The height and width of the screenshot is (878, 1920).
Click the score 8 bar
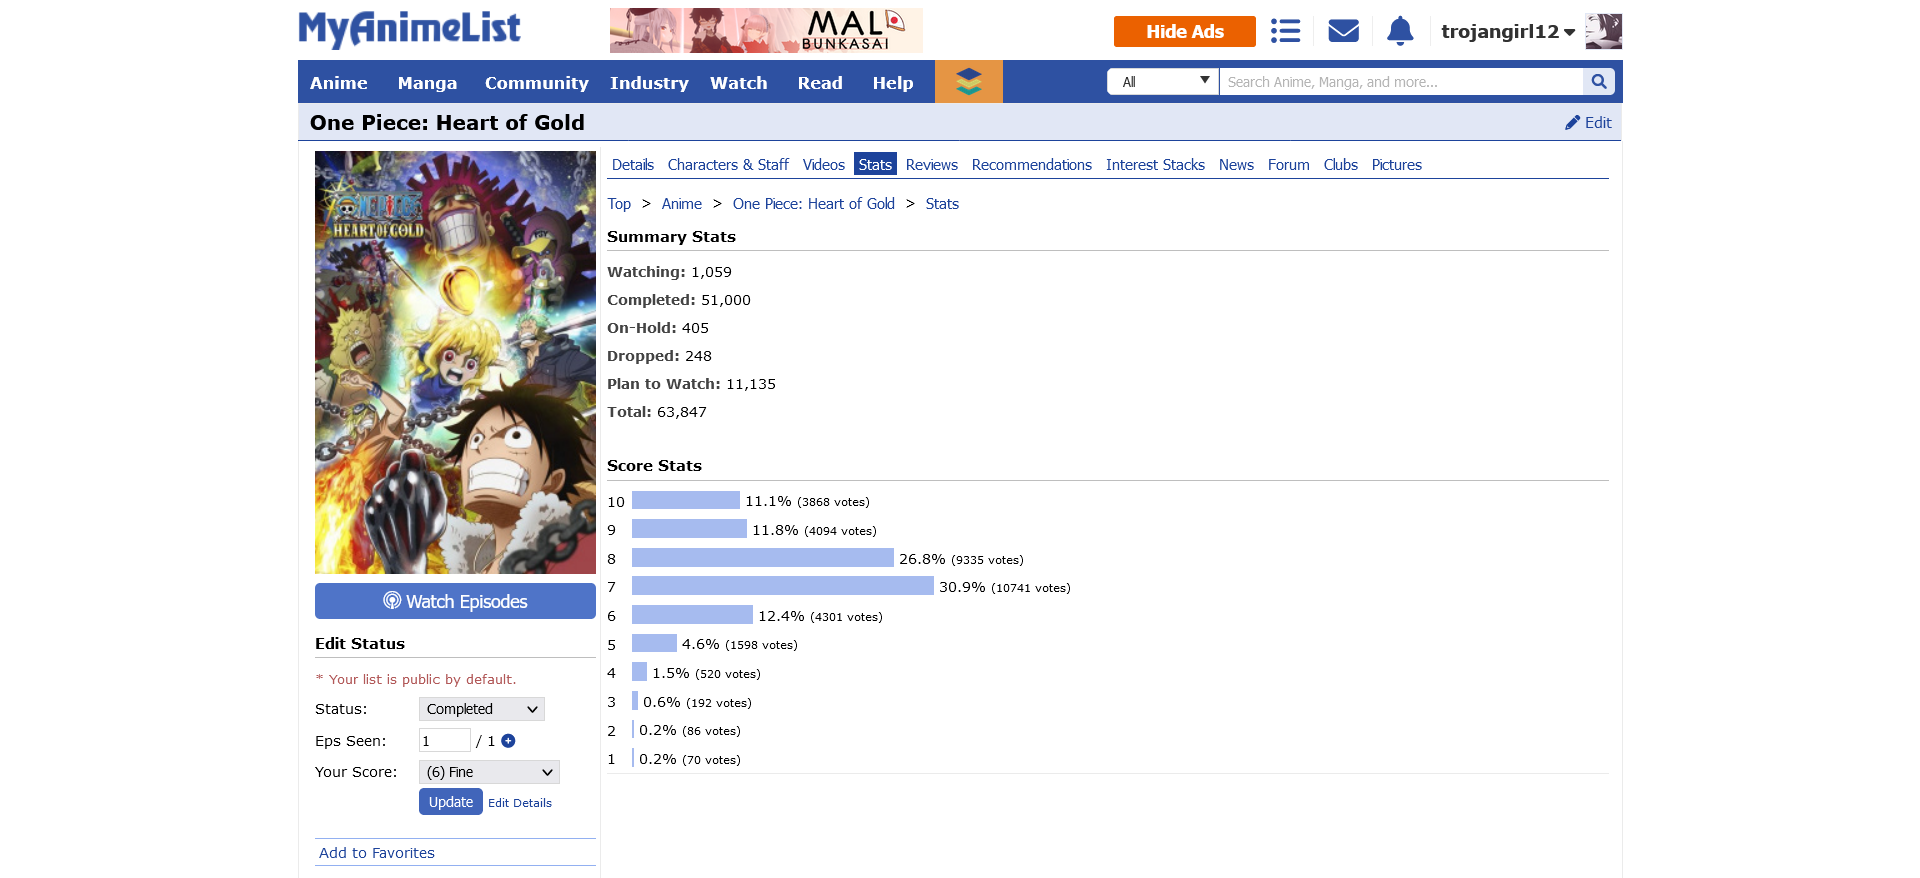click(763, 558)
